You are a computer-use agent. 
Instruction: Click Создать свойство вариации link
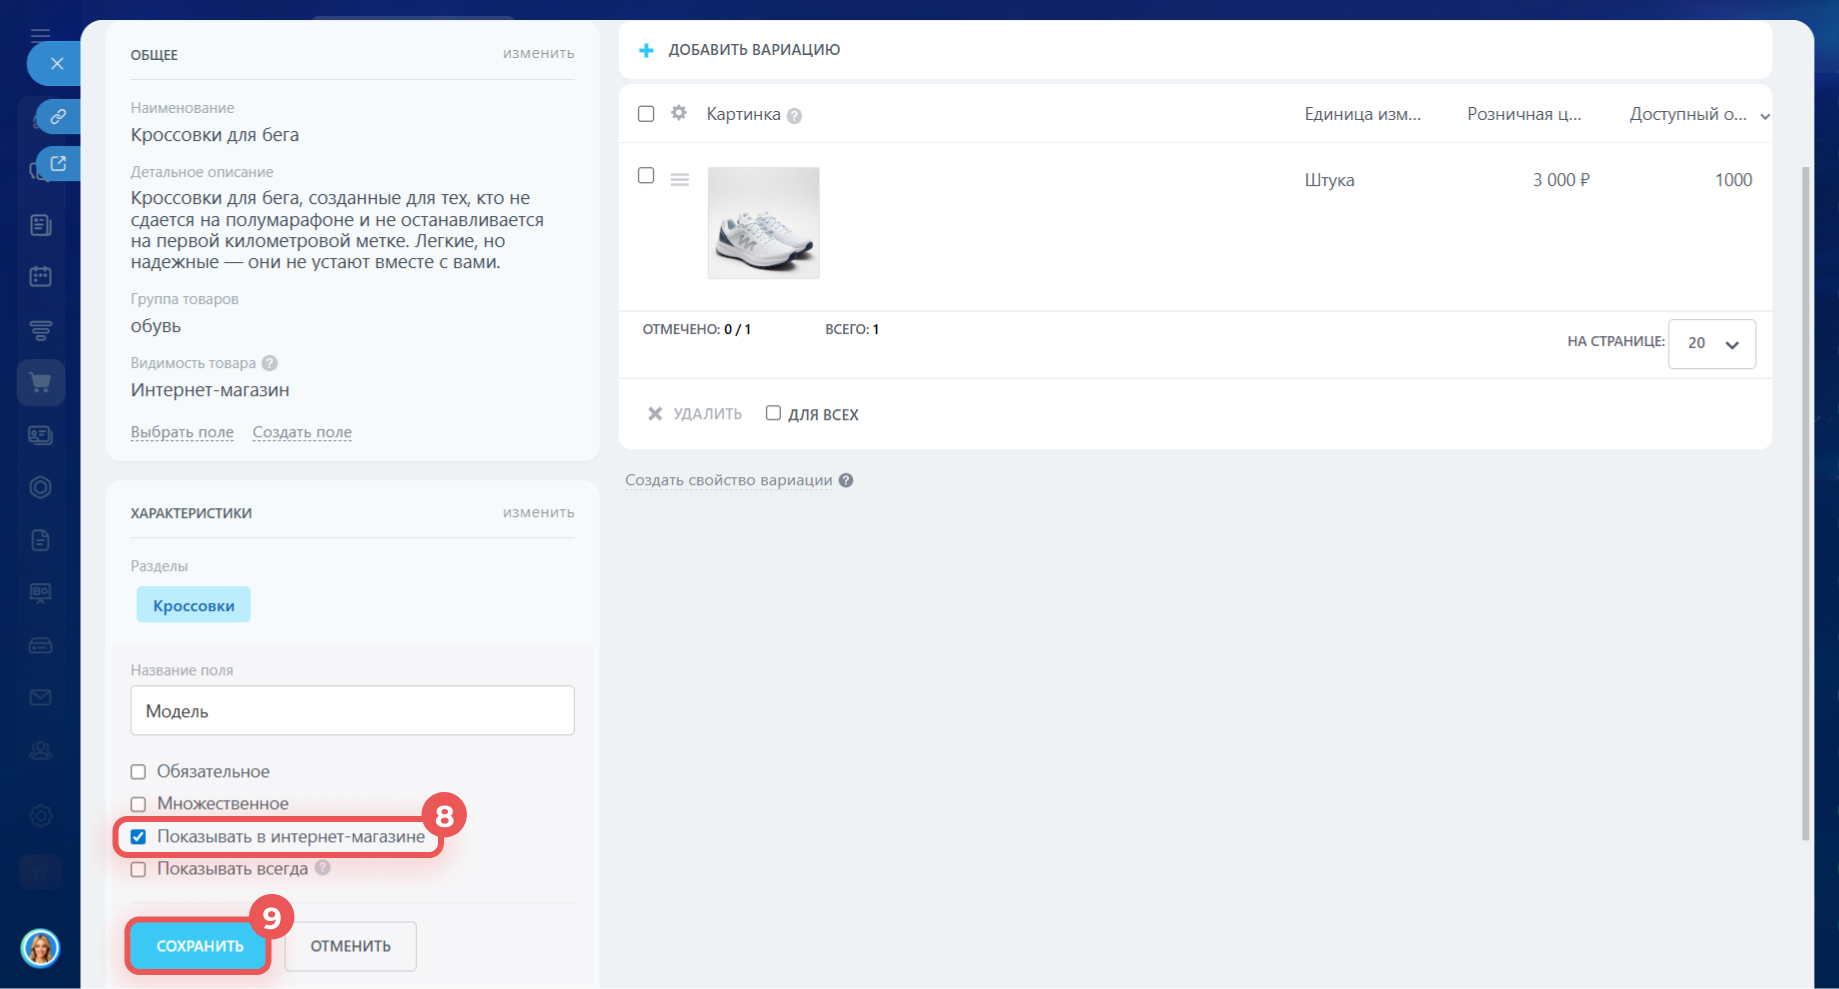[728, 480]
